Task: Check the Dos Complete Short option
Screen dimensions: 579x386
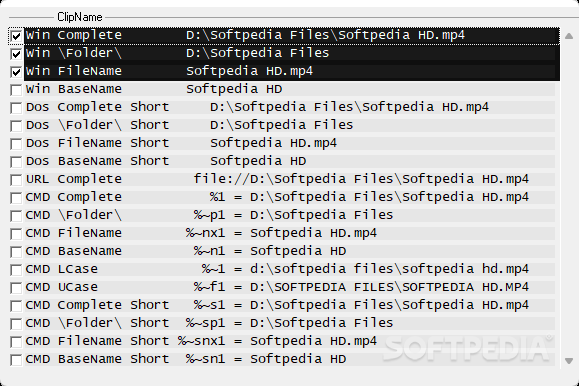Action: pyautogui.click(x=16, y=108)
